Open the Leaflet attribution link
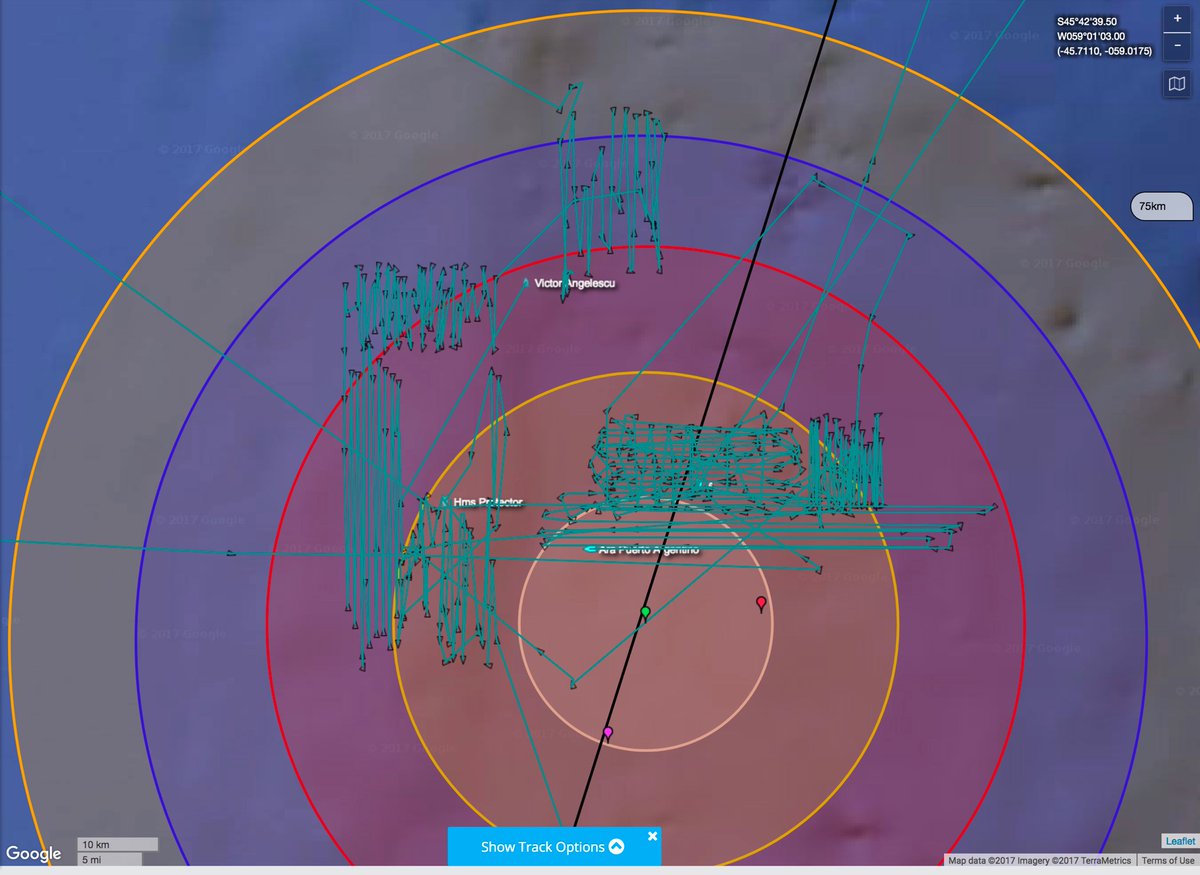Viewport: 1200px width, 875px height. point(1177,842)
